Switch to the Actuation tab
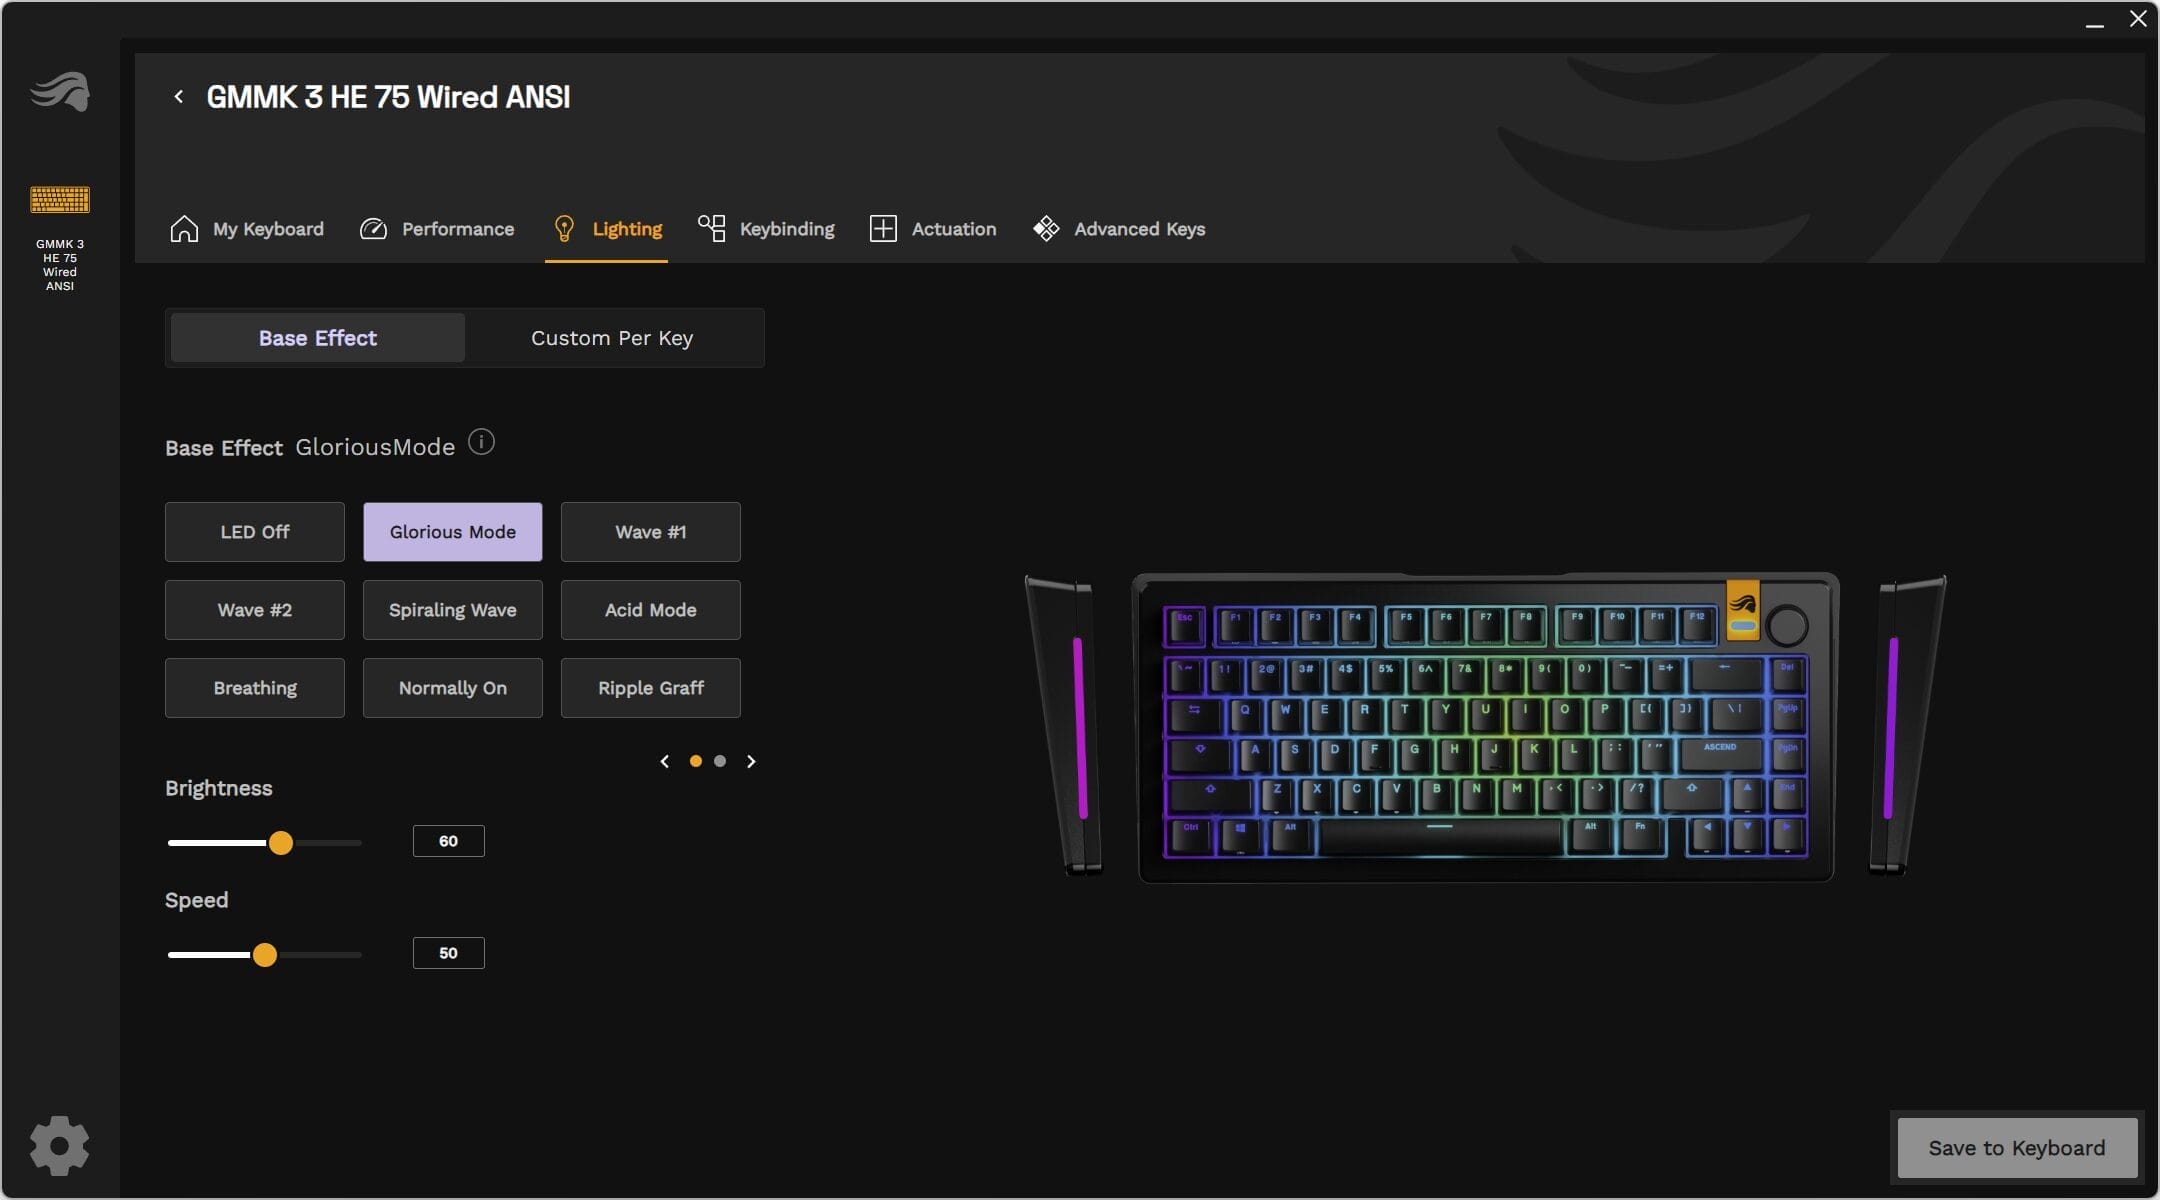 click(x=933, y=229)
